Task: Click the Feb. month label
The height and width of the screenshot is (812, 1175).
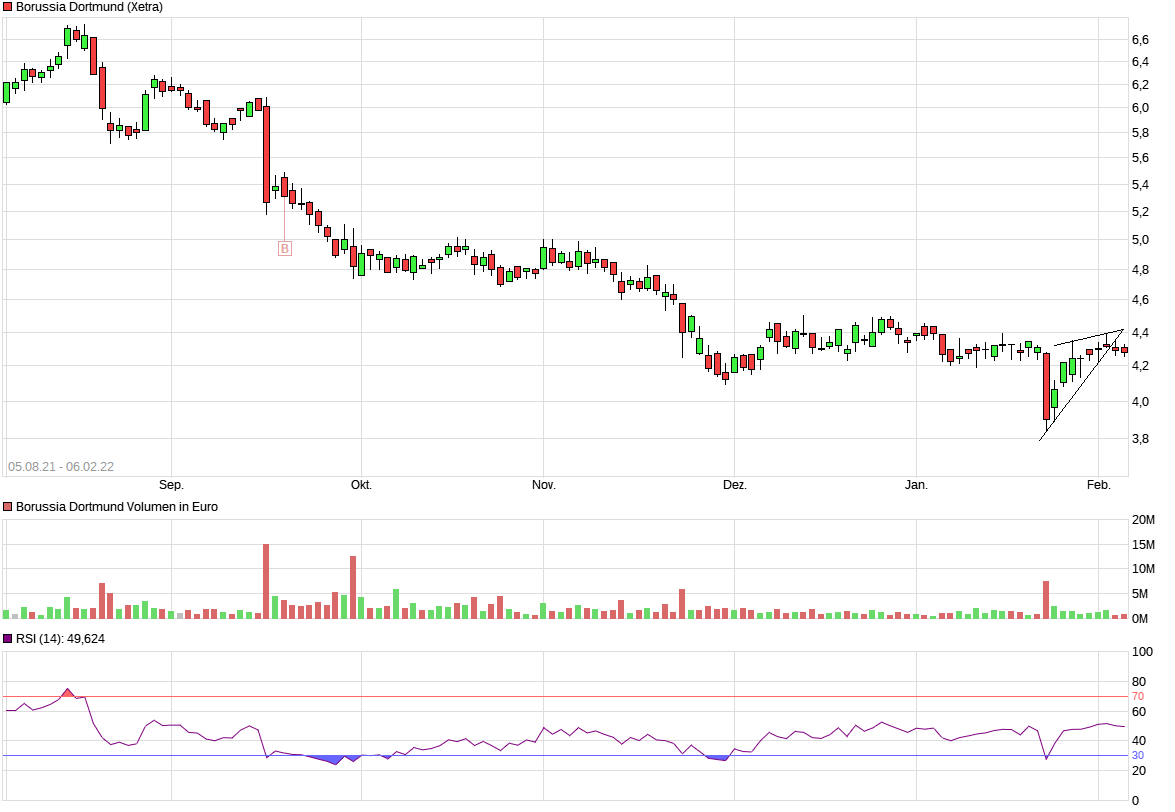Action: point(1099,485)
